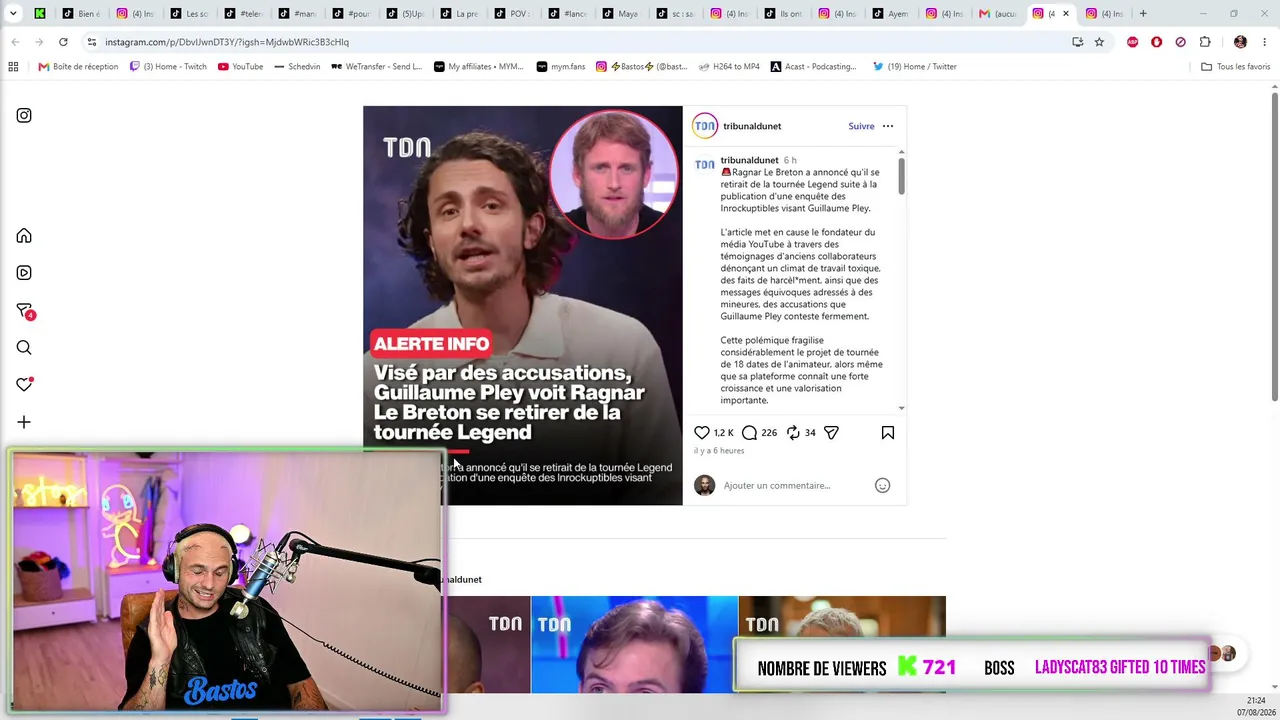Open the rightmost related post thumbnail
The image size is (1280, 720).
coord(842,644)
